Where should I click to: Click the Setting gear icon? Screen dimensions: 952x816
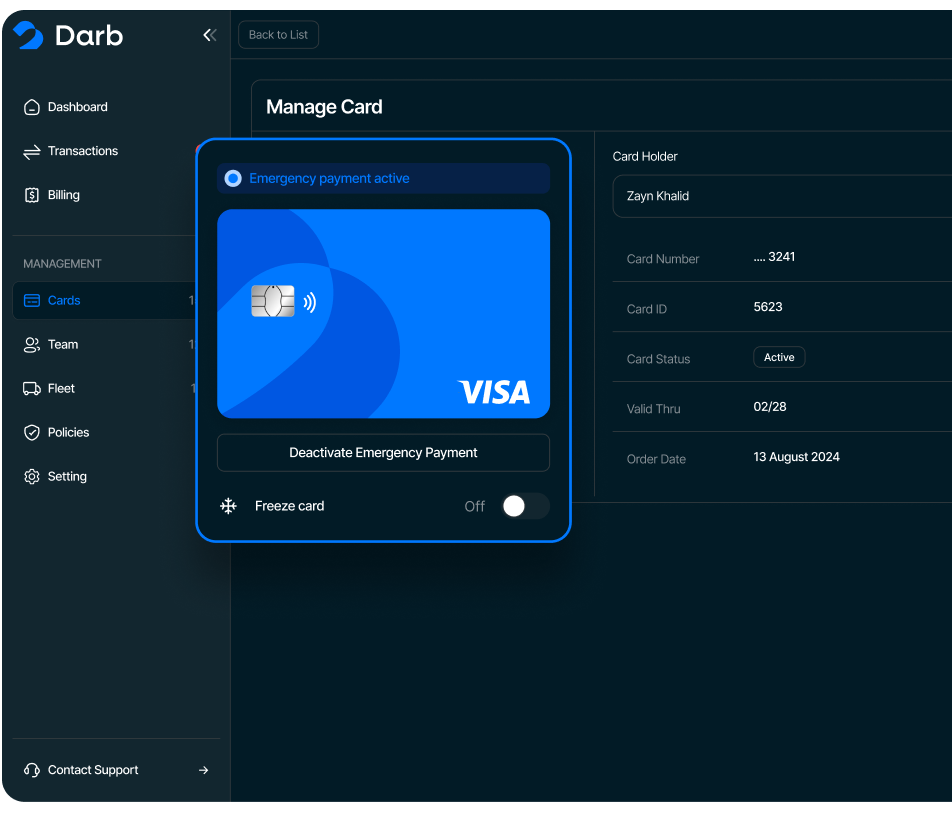[x=32, y=476]
